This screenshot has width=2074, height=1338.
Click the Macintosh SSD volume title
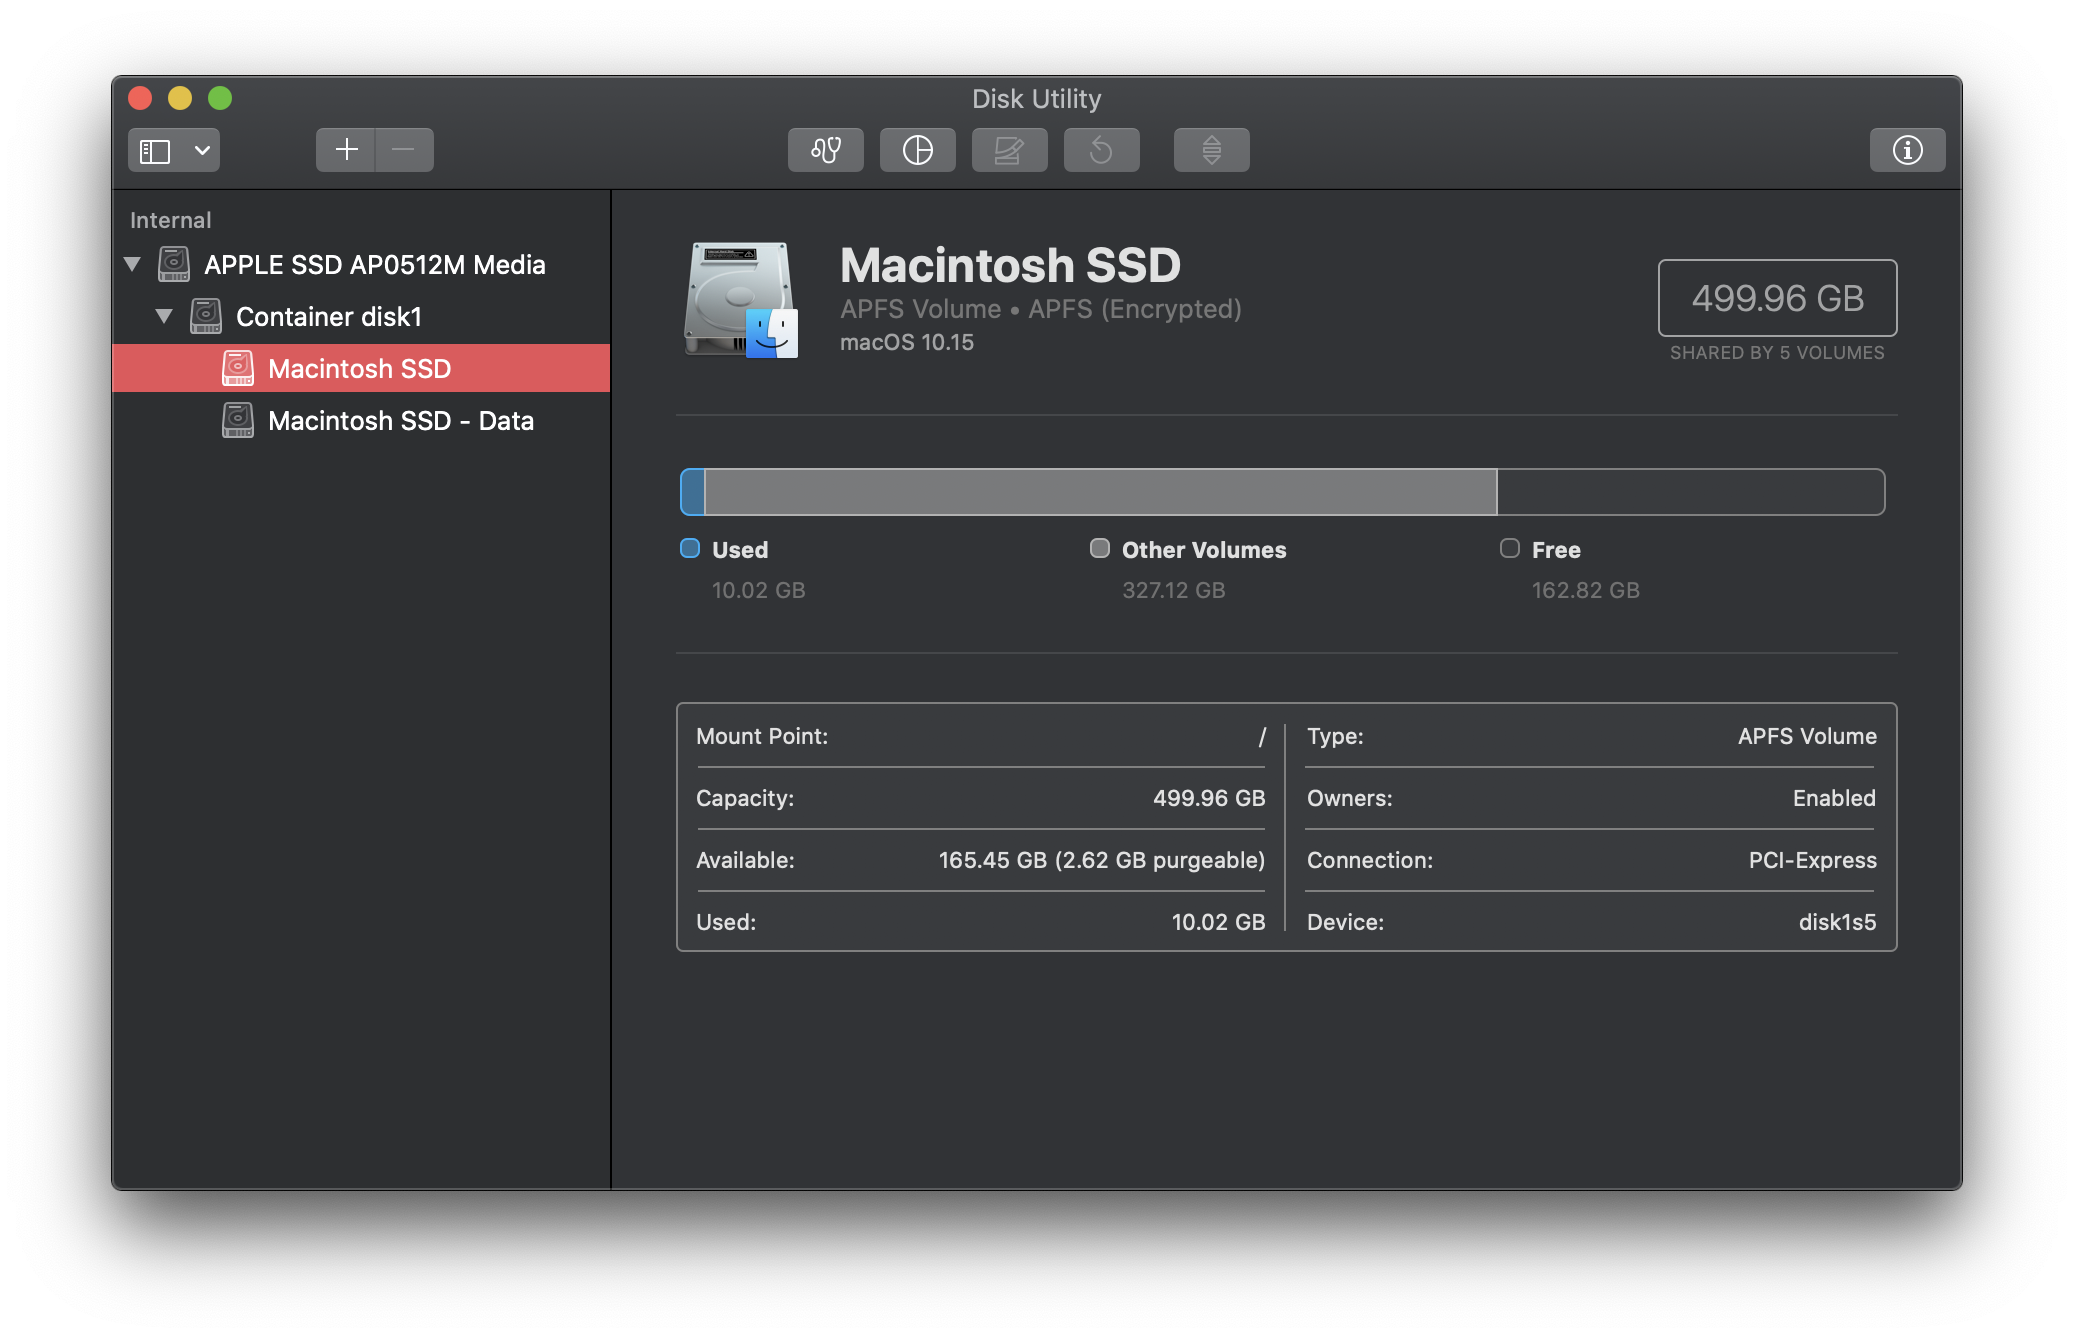pyautogui.click(x=1010, y=265)
